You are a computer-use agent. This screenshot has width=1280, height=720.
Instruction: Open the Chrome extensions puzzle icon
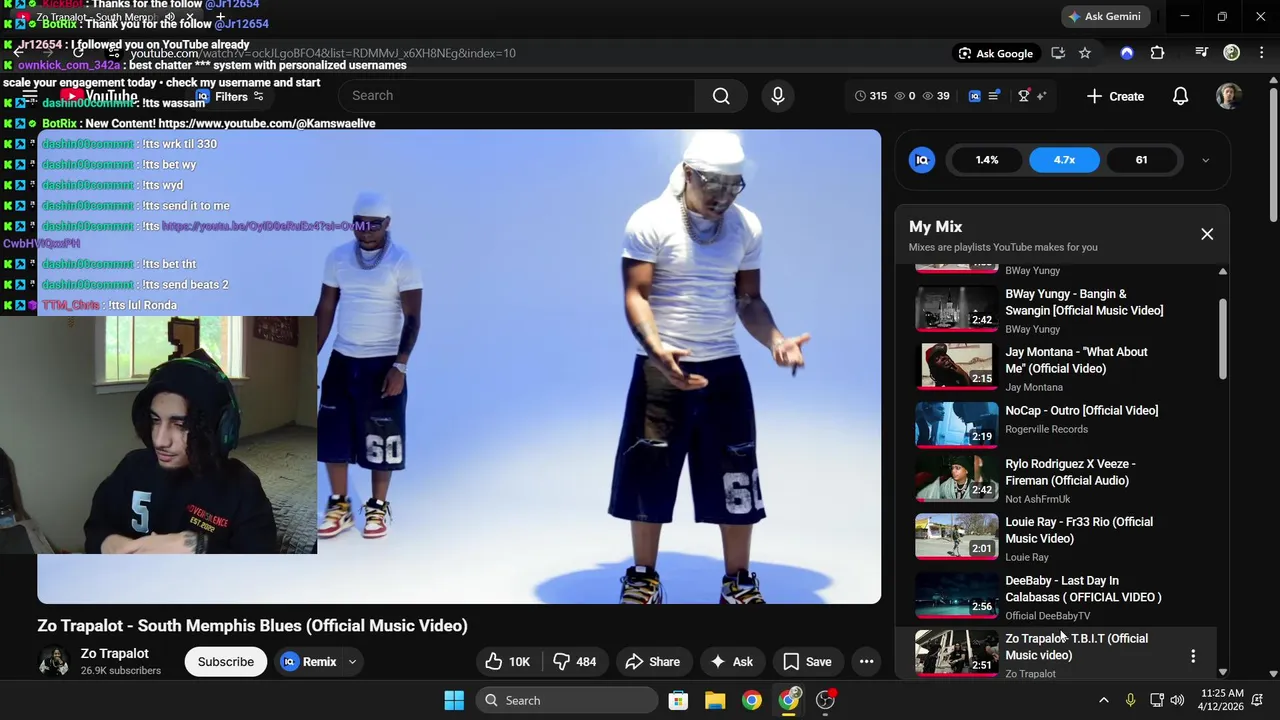click(1157, 53)
